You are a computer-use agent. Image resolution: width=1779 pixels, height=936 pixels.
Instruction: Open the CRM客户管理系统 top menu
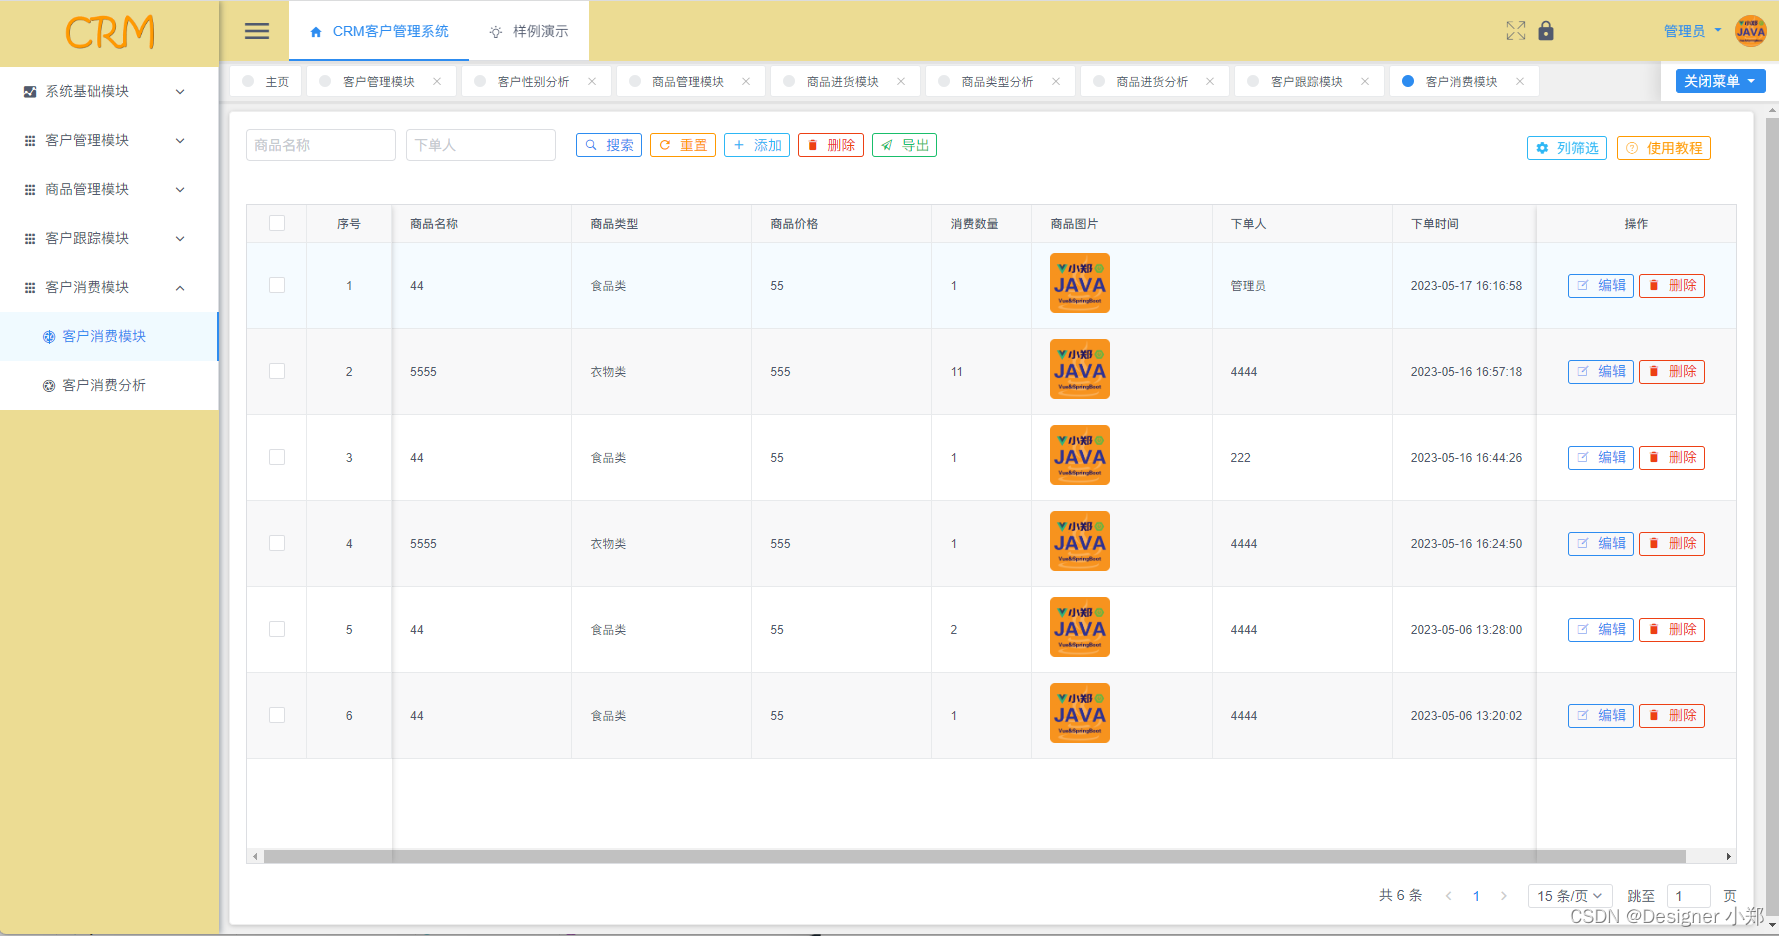coord(379,31)
